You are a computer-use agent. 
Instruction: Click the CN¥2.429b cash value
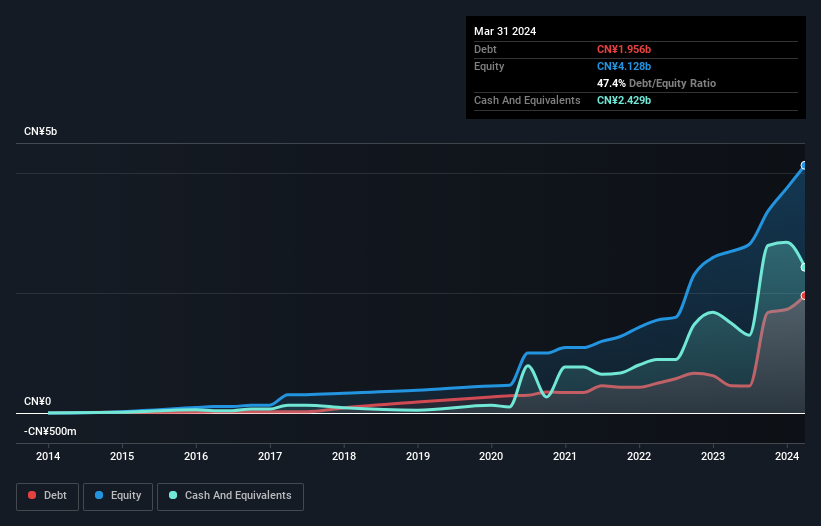pos(624,100)
